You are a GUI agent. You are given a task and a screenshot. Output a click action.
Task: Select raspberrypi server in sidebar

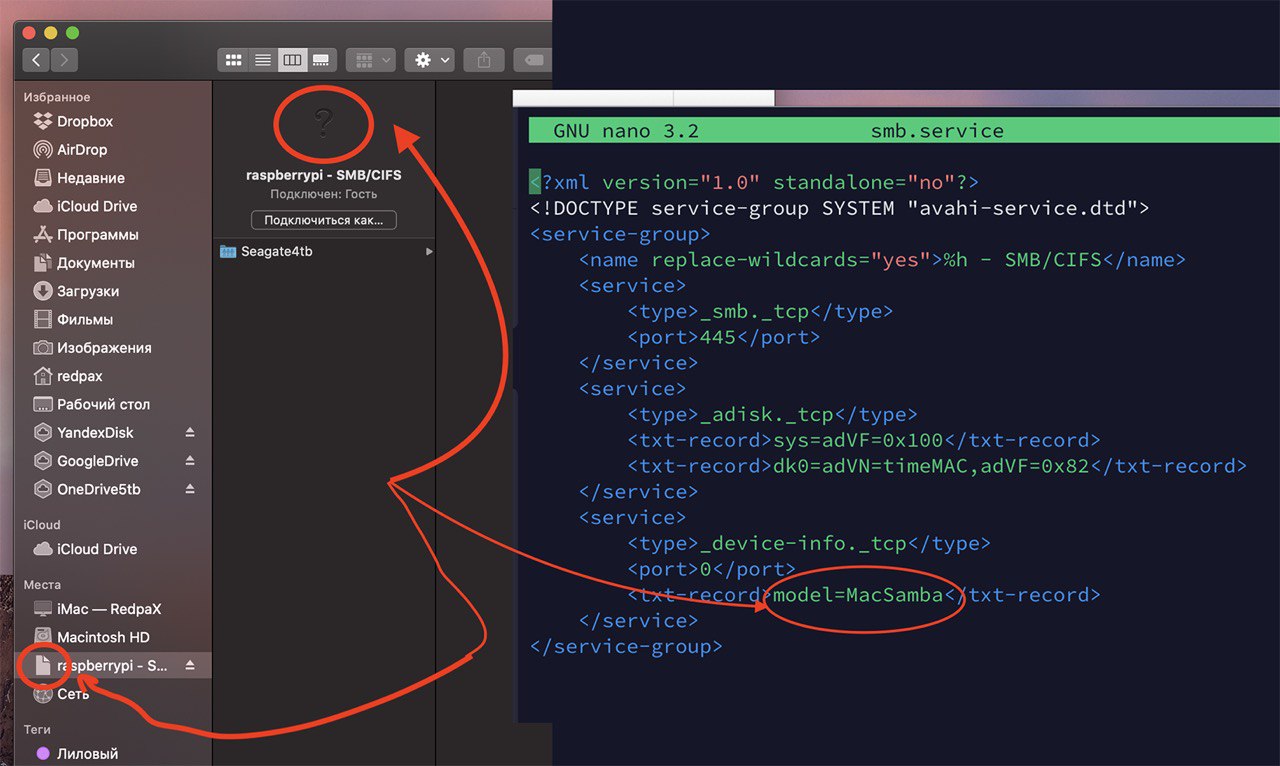(x=111, y=666)
